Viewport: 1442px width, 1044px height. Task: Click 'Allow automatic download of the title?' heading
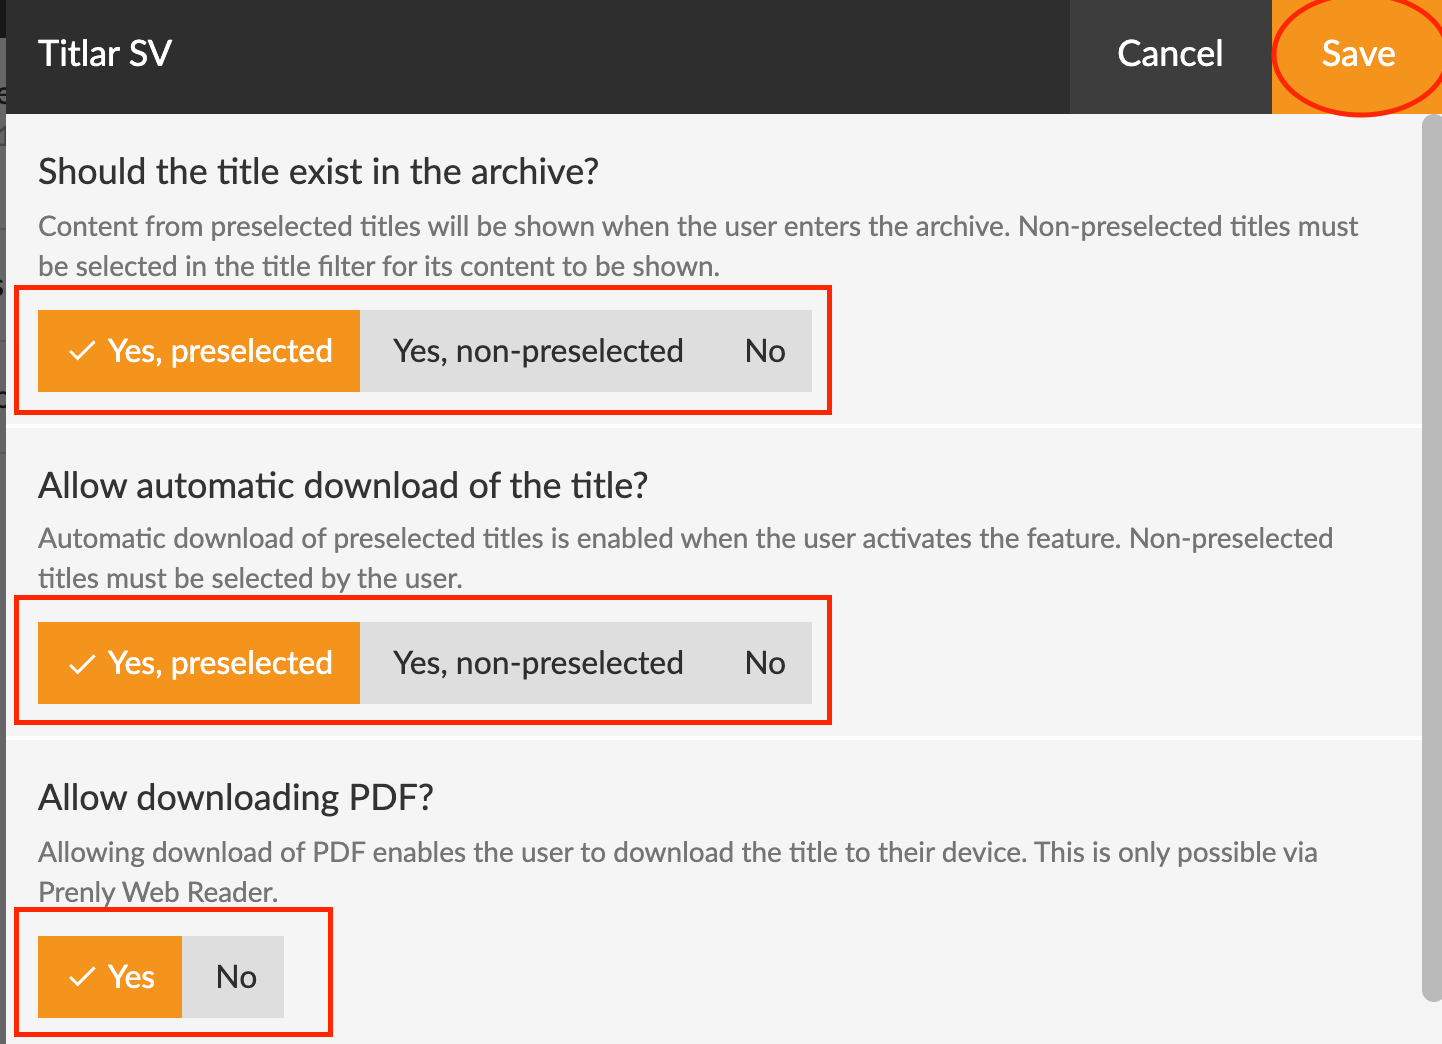343,486
